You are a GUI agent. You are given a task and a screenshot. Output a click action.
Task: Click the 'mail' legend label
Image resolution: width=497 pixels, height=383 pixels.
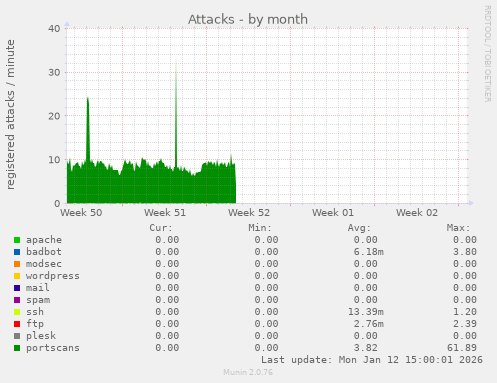(x=38, y=288)
